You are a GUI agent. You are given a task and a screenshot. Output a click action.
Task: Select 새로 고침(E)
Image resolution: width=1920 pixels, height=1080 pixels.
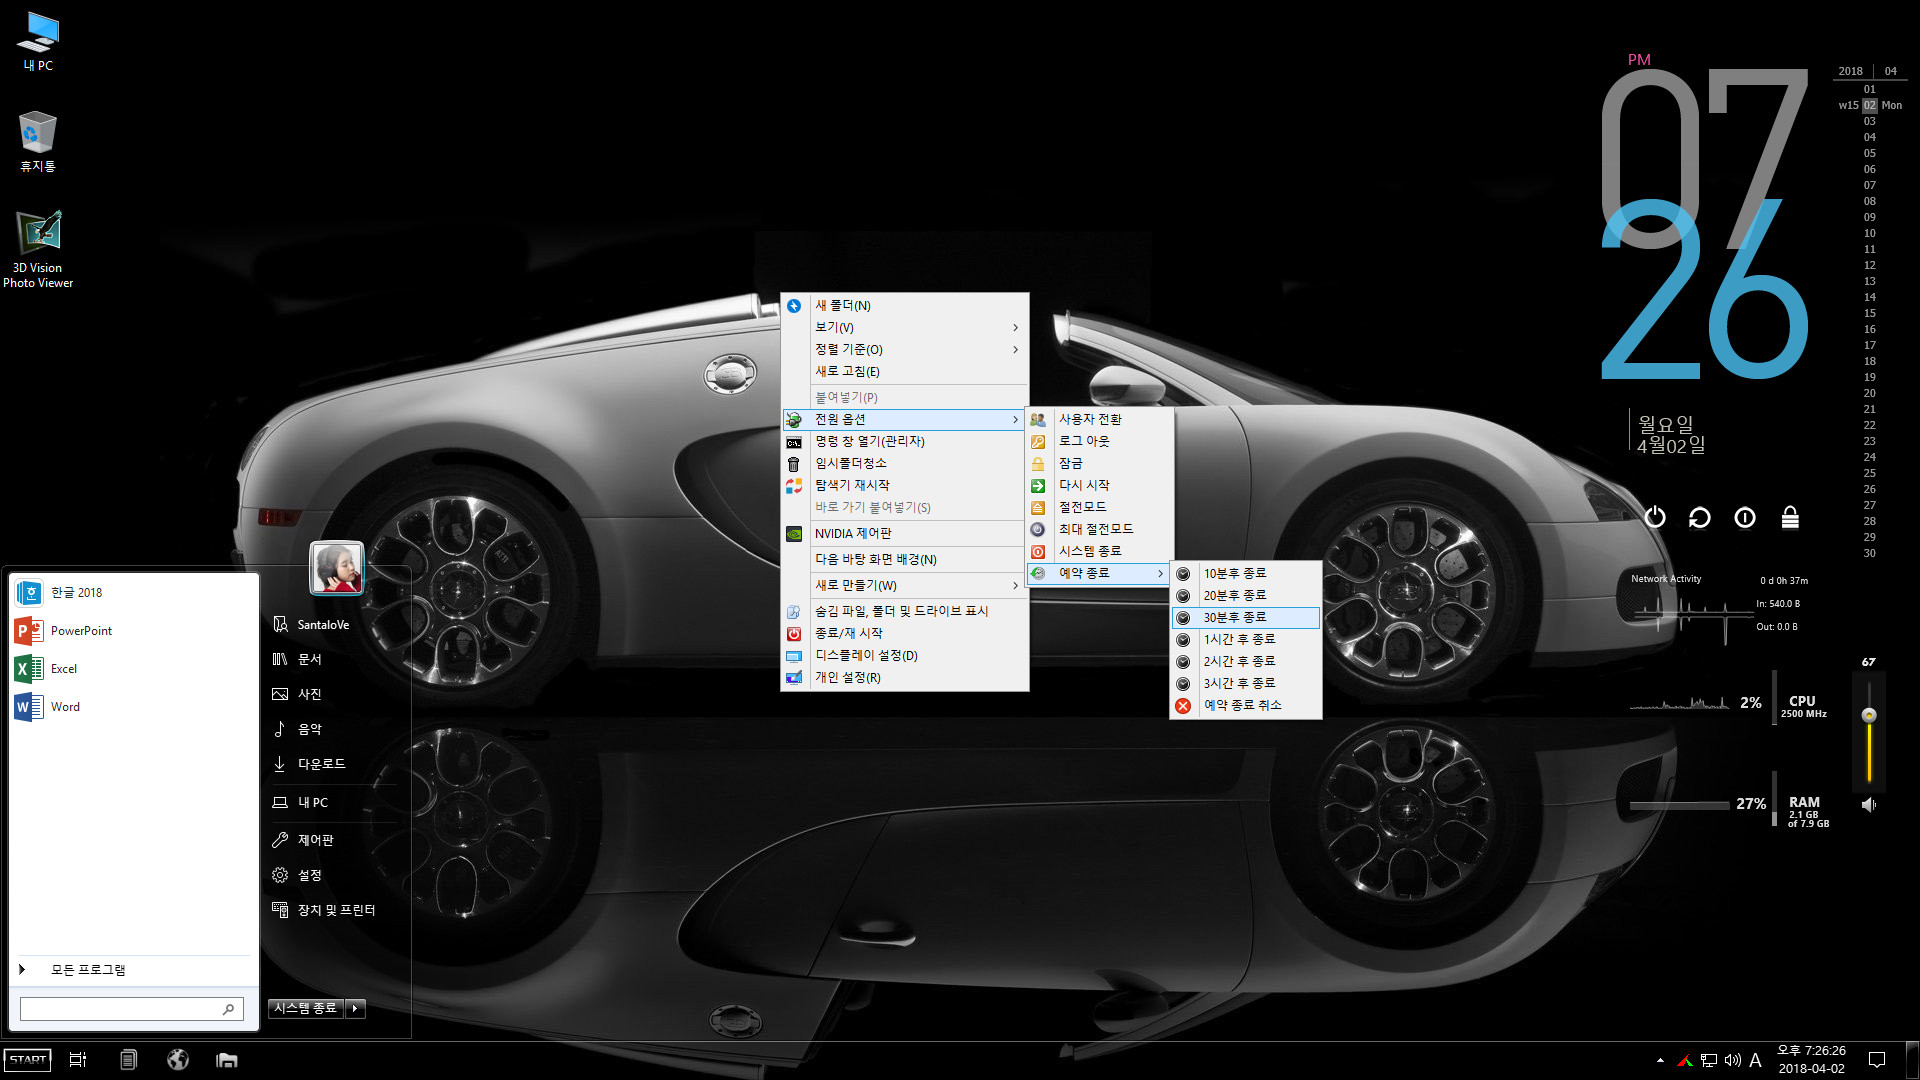905,372
